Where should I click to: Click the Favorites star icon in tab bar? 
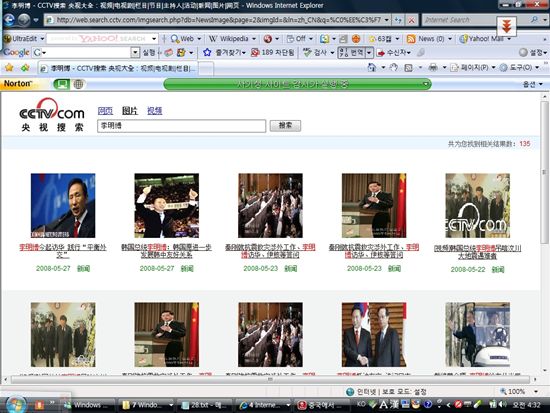9,67
